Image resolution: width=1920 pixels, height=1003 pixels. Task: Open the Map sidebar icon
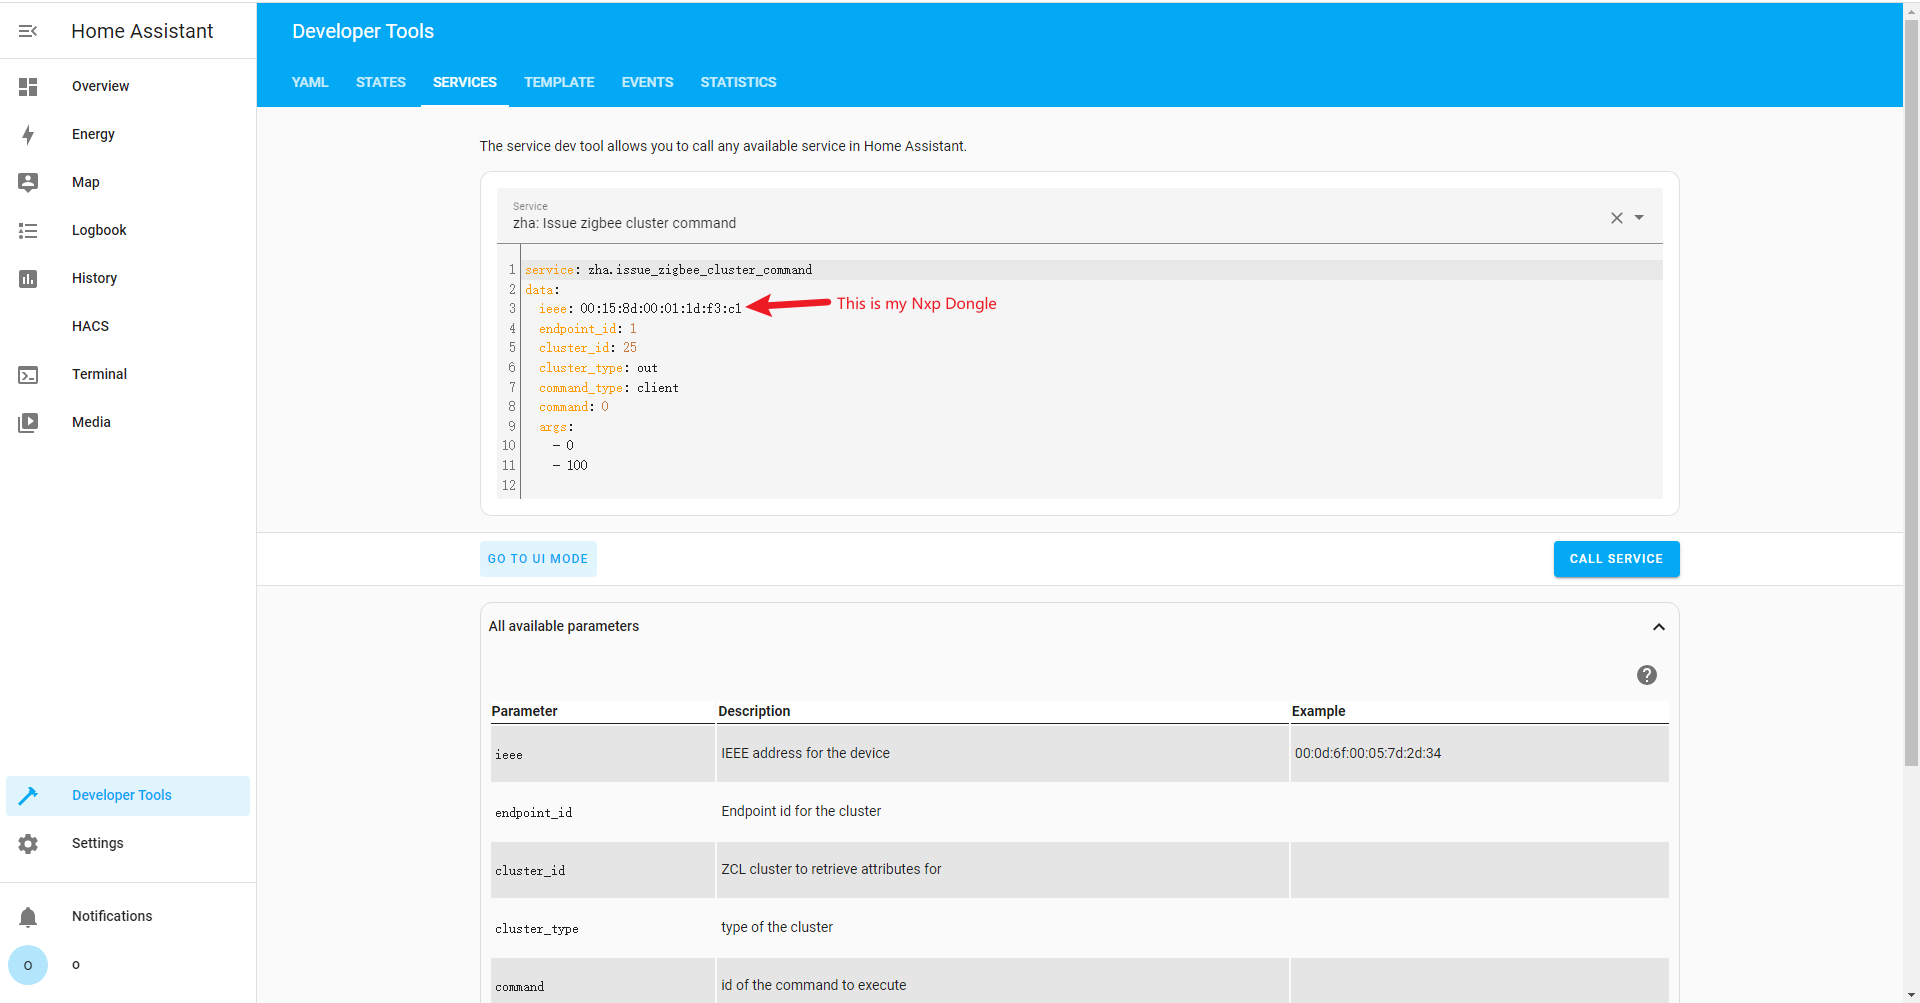click(x=28, y=182)
